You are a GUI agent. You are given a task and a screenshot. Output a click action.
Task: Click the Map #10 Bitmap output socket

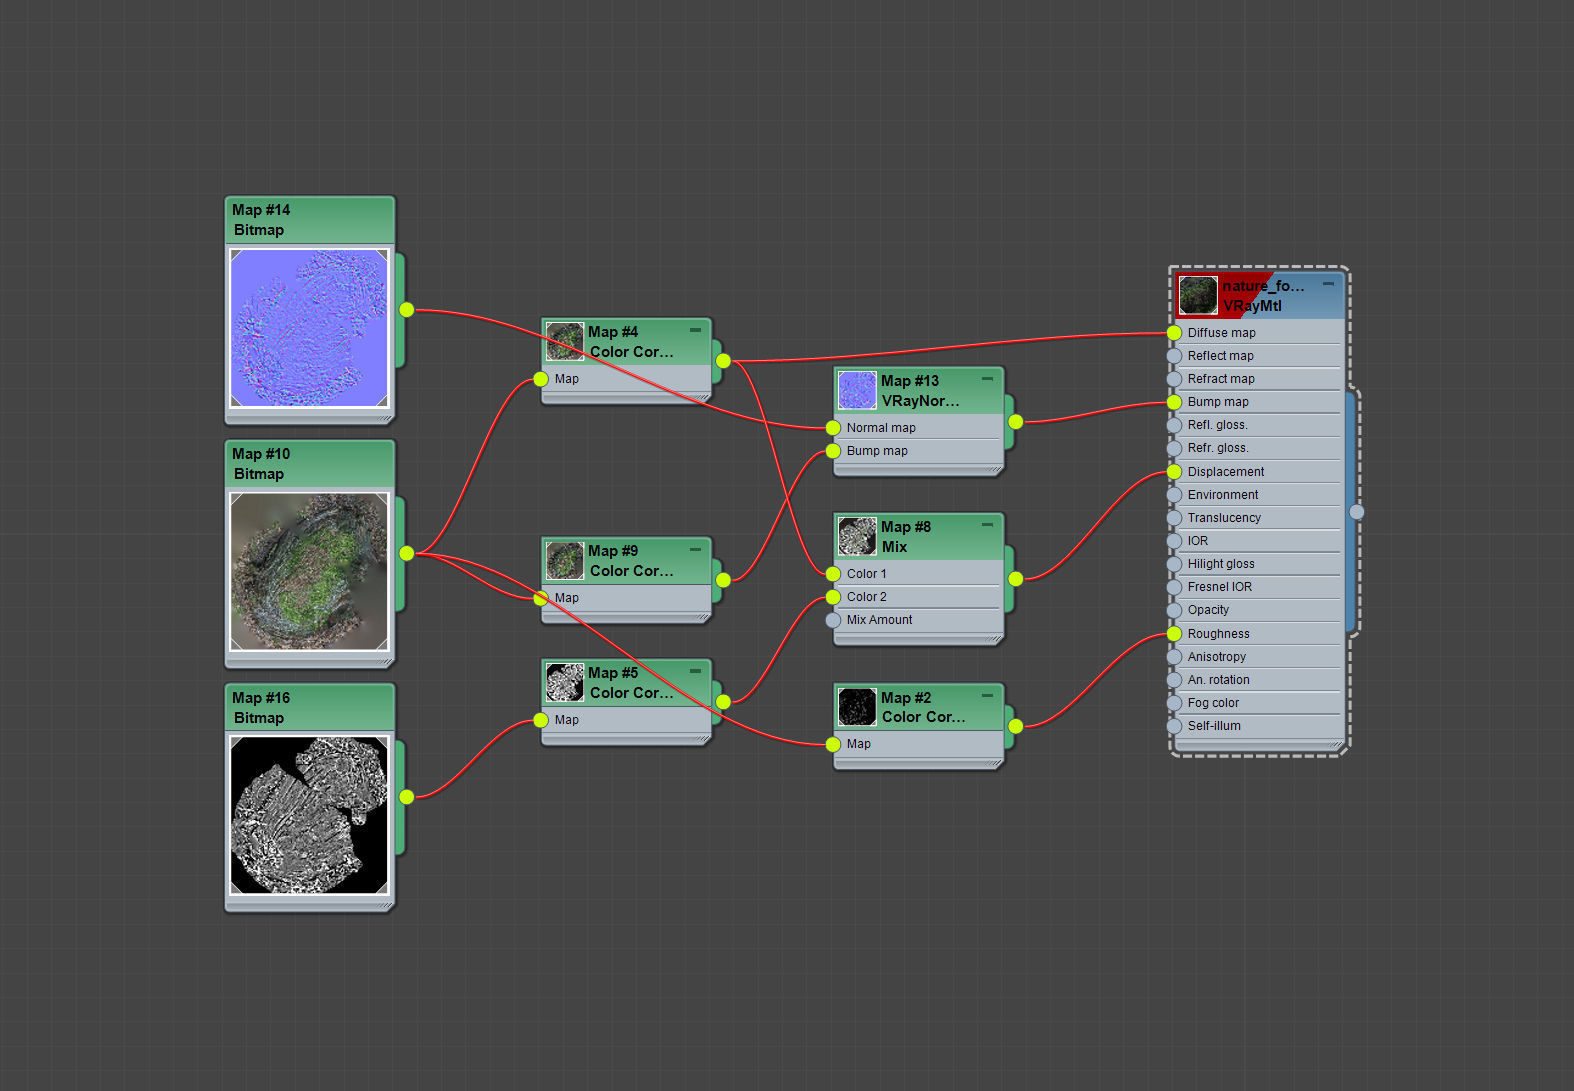(406, 553)
